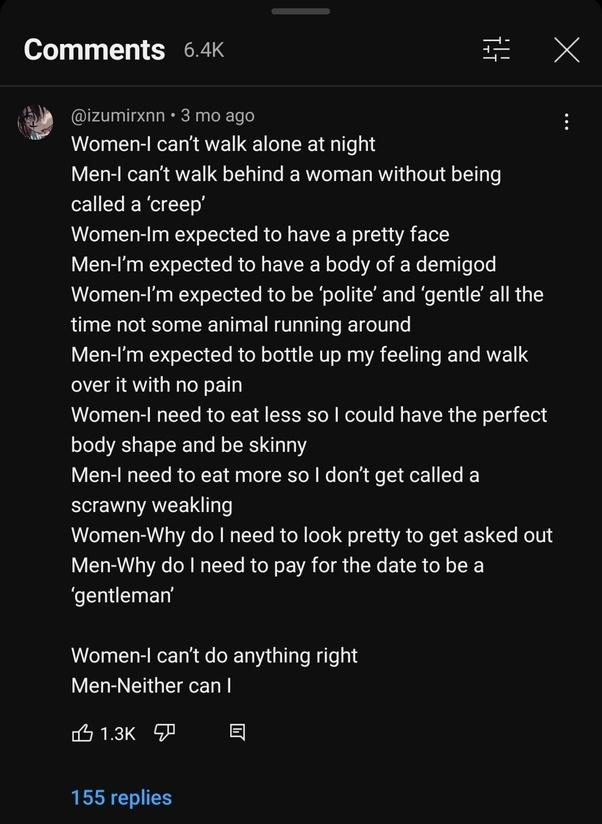Tap the final line 'Men-Neither can I'
Screen dimensions: 602x824
(x=152, y=685)
